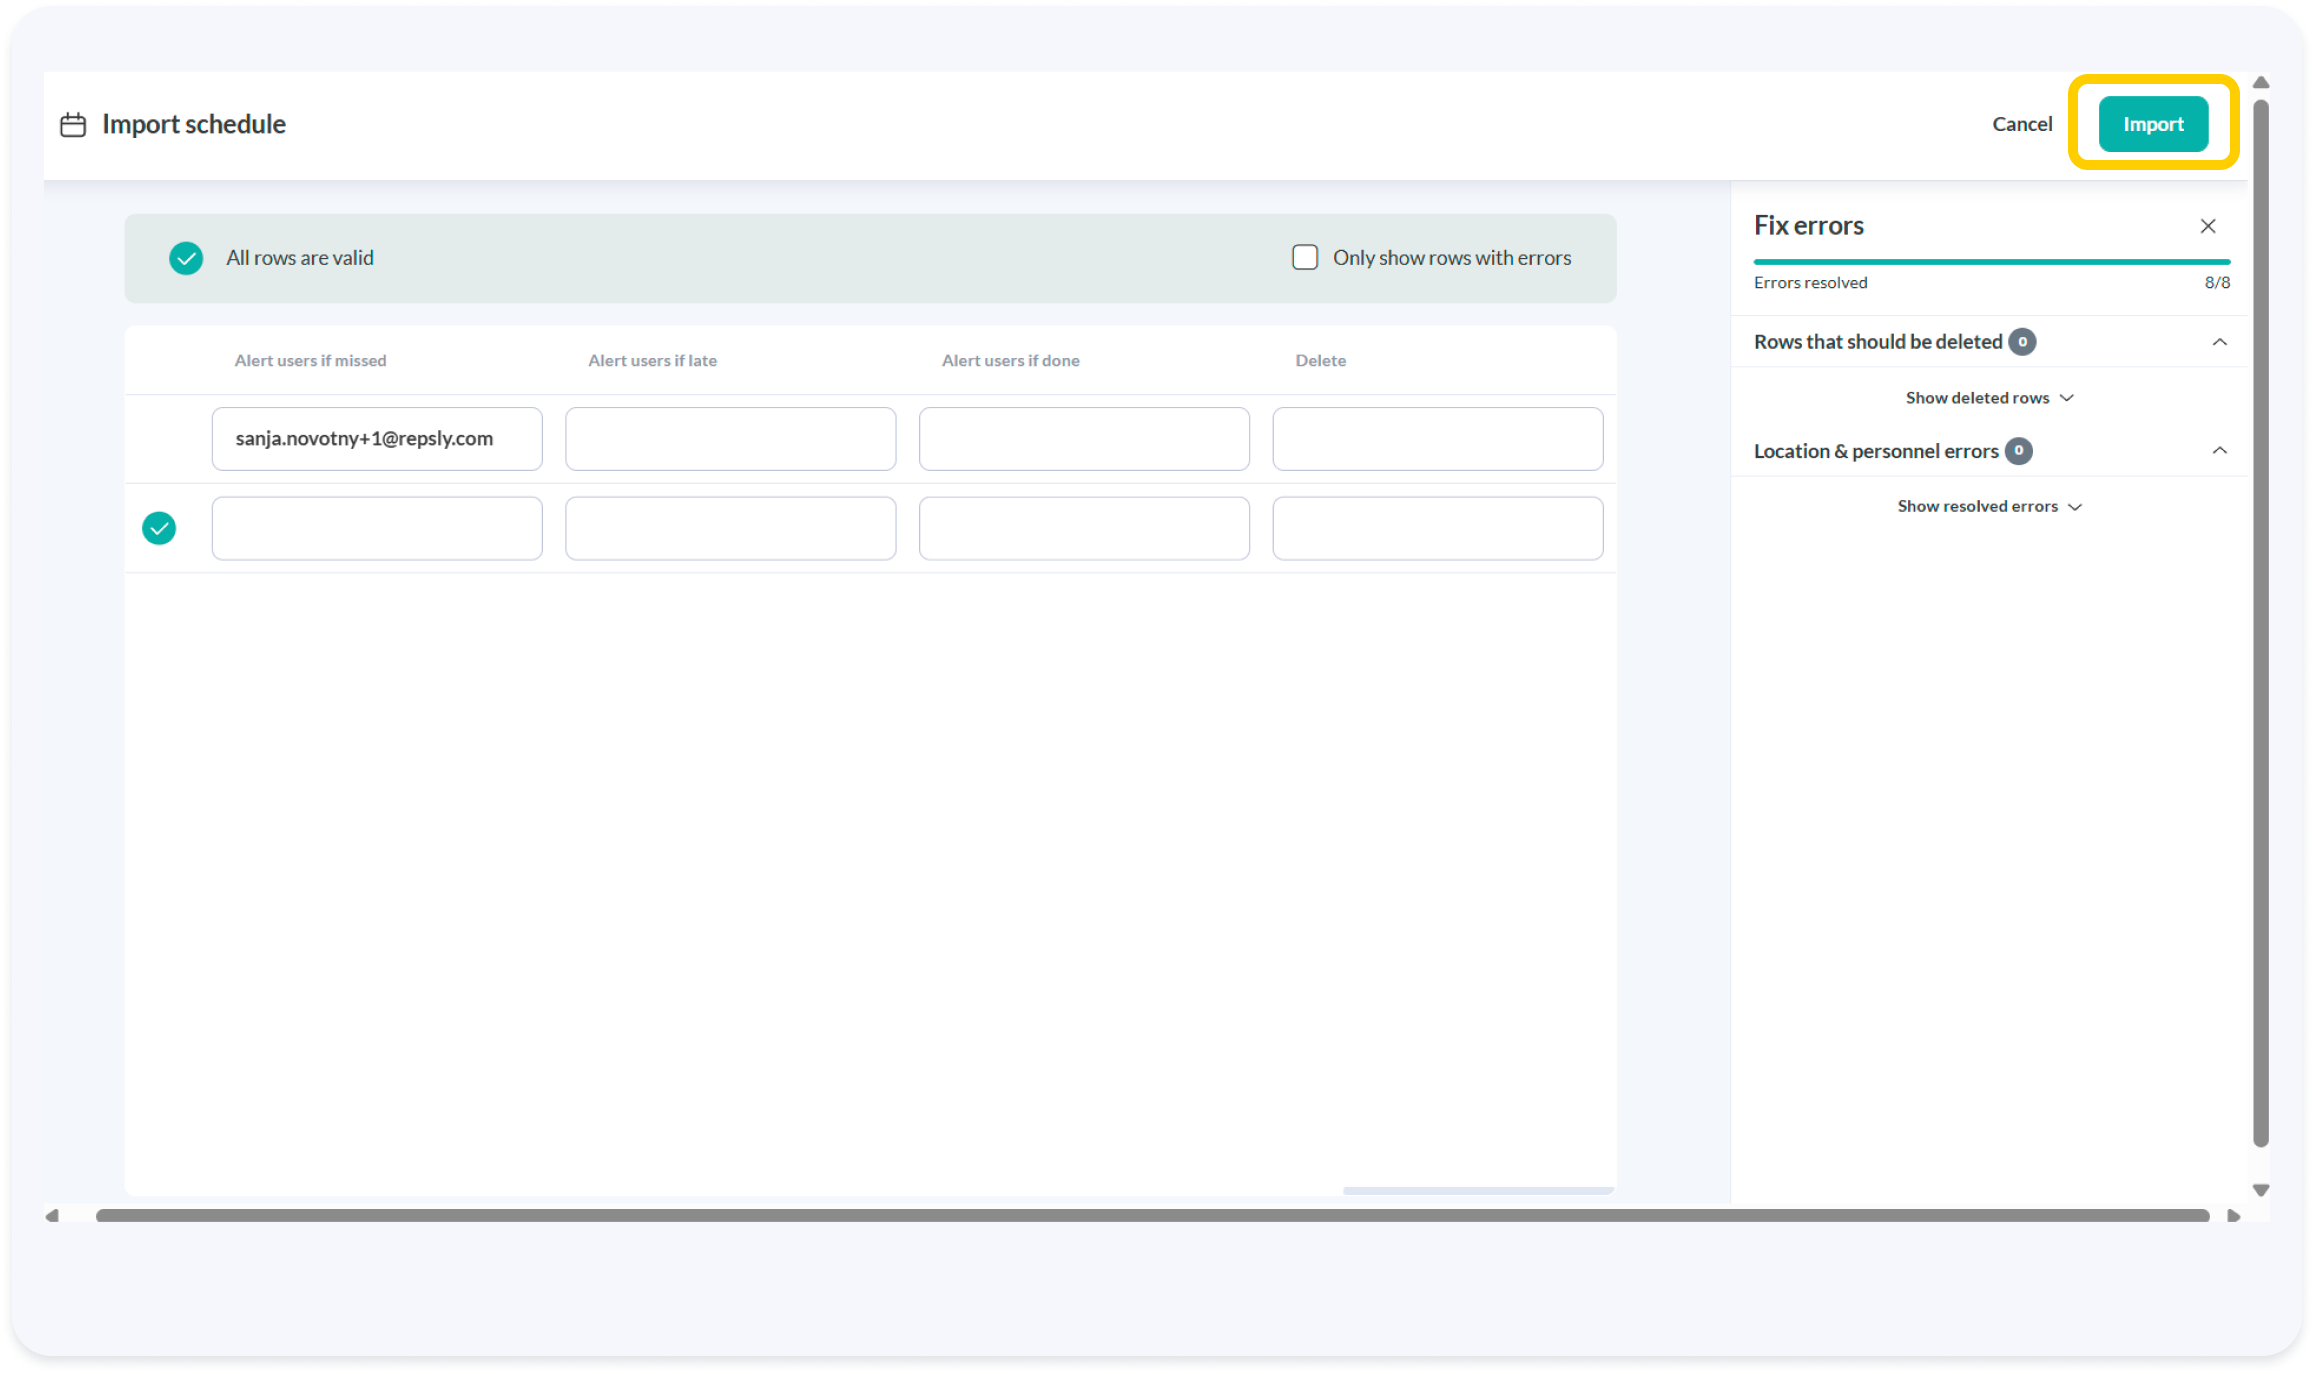Image resolution: width=2314 pixels, height=1374 pixels.
Task: Click the calendar icon beside Import schedule
Action: (x=73, y=125)
